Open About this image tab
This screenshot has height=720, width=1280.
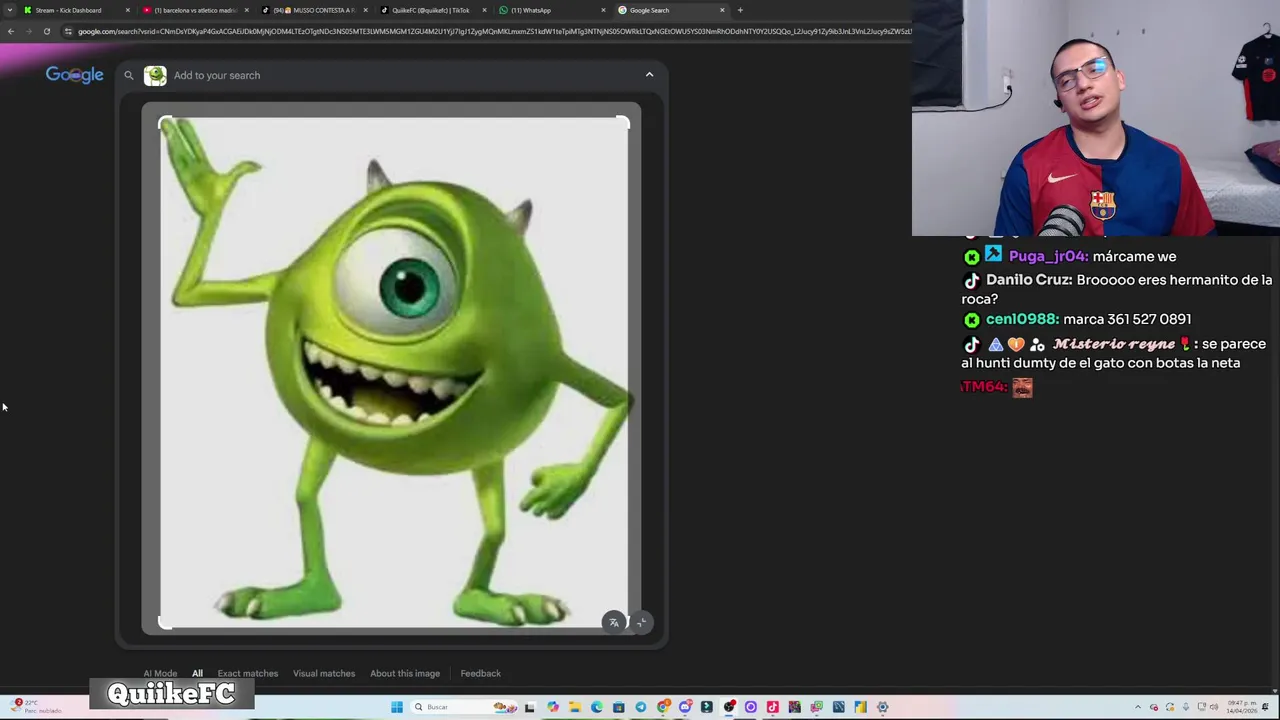[405, 673]
